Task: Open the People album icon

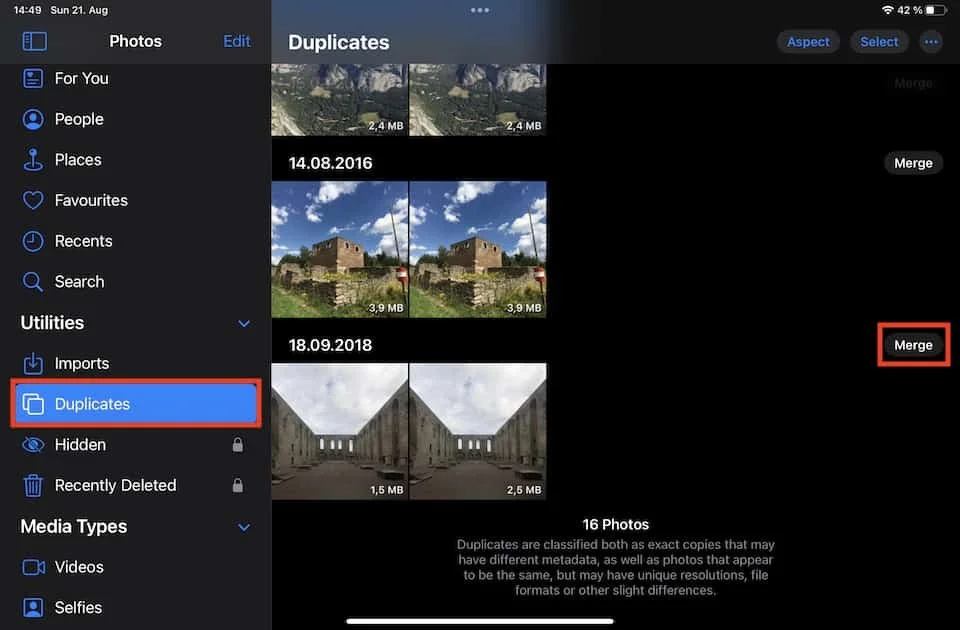Action: (x=30, y=119)
